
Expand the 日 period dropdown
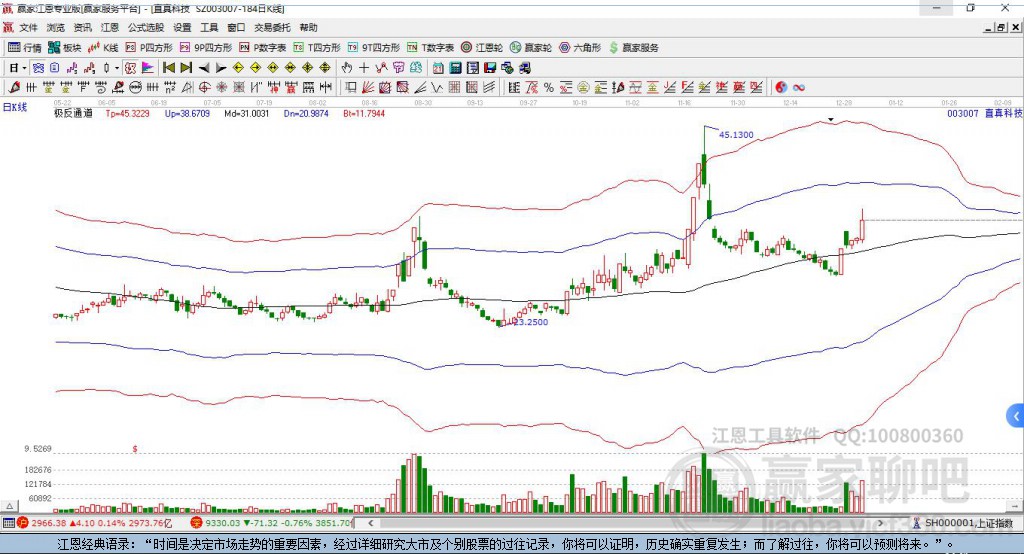(x=24, y=68)
